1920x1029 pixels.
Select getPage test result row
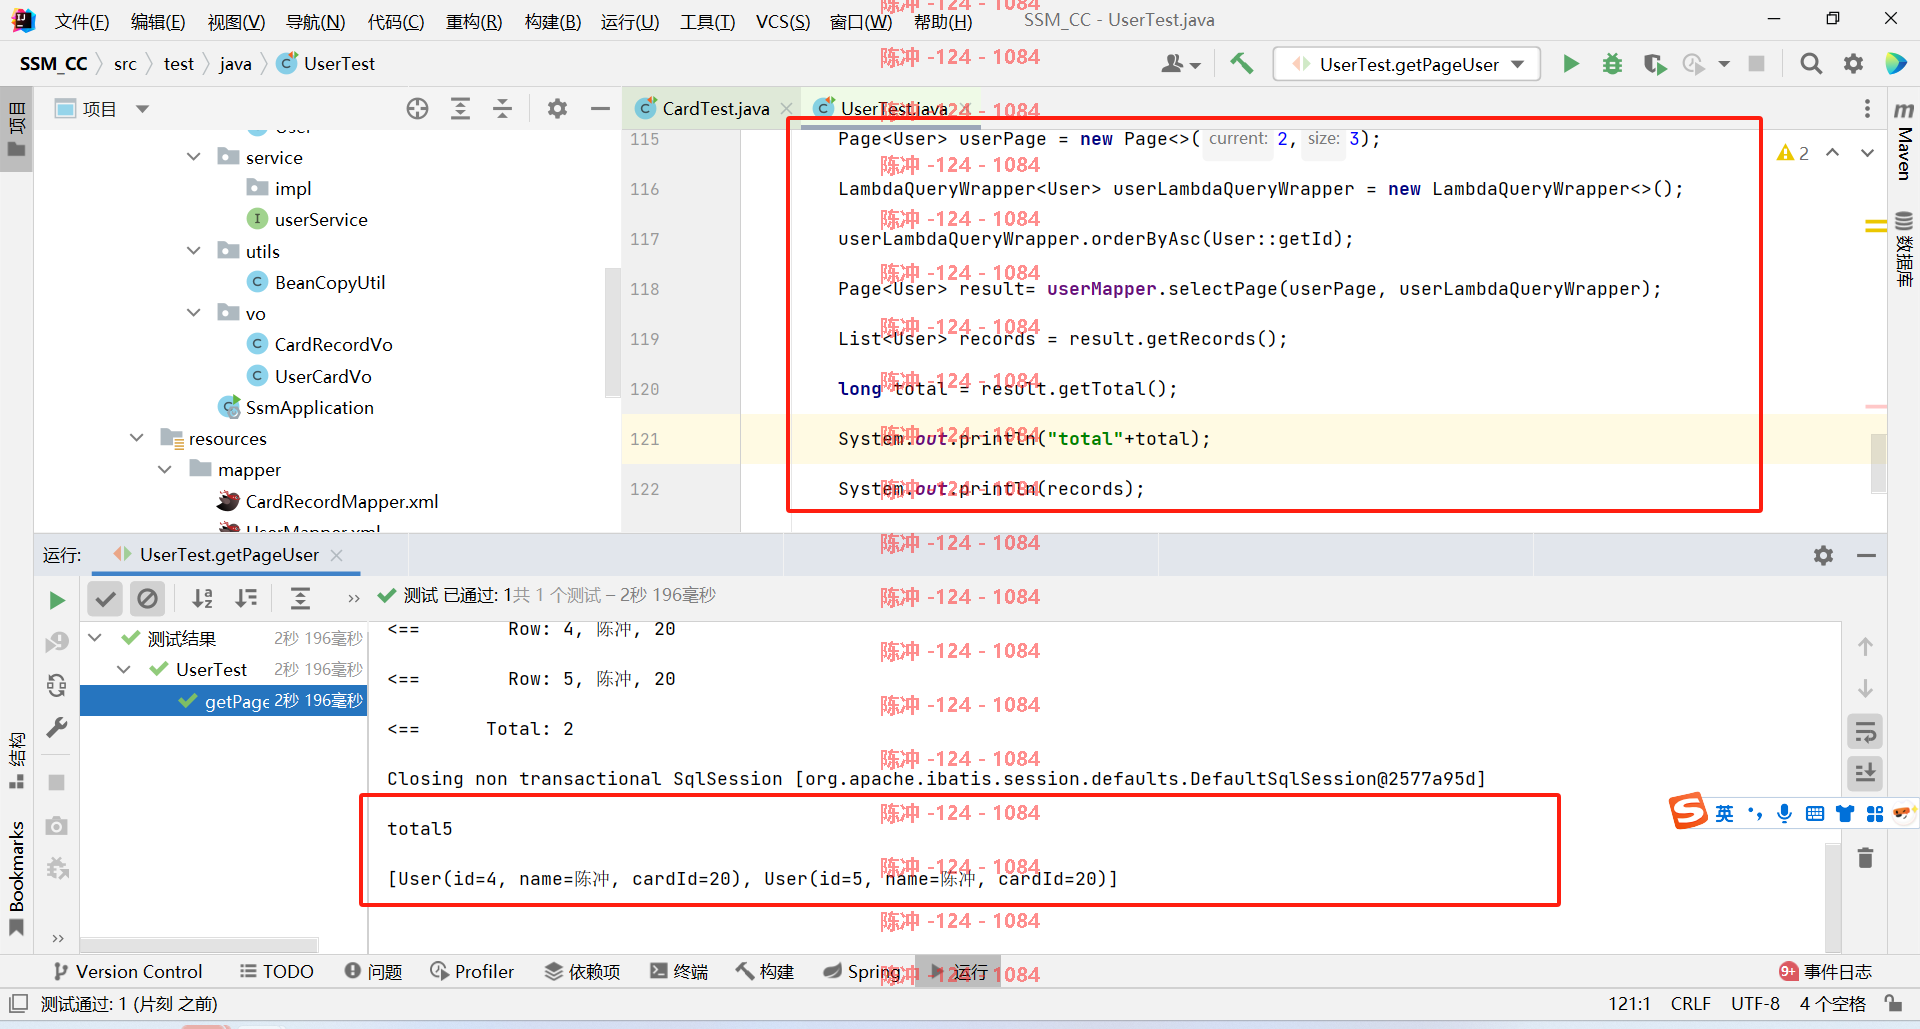point(223,701)
